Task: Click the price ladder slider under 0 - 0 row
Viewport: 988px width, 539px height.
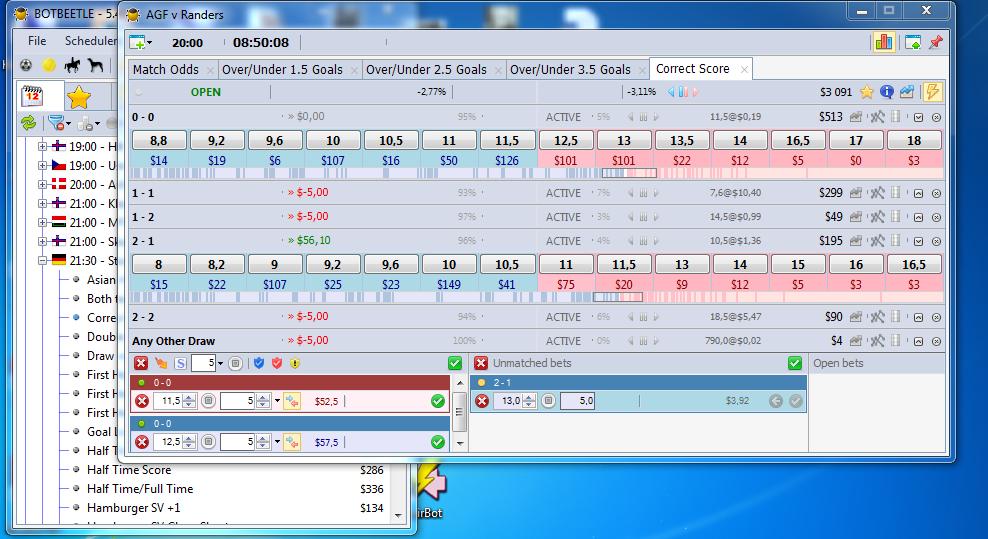Action: (629, 173)
